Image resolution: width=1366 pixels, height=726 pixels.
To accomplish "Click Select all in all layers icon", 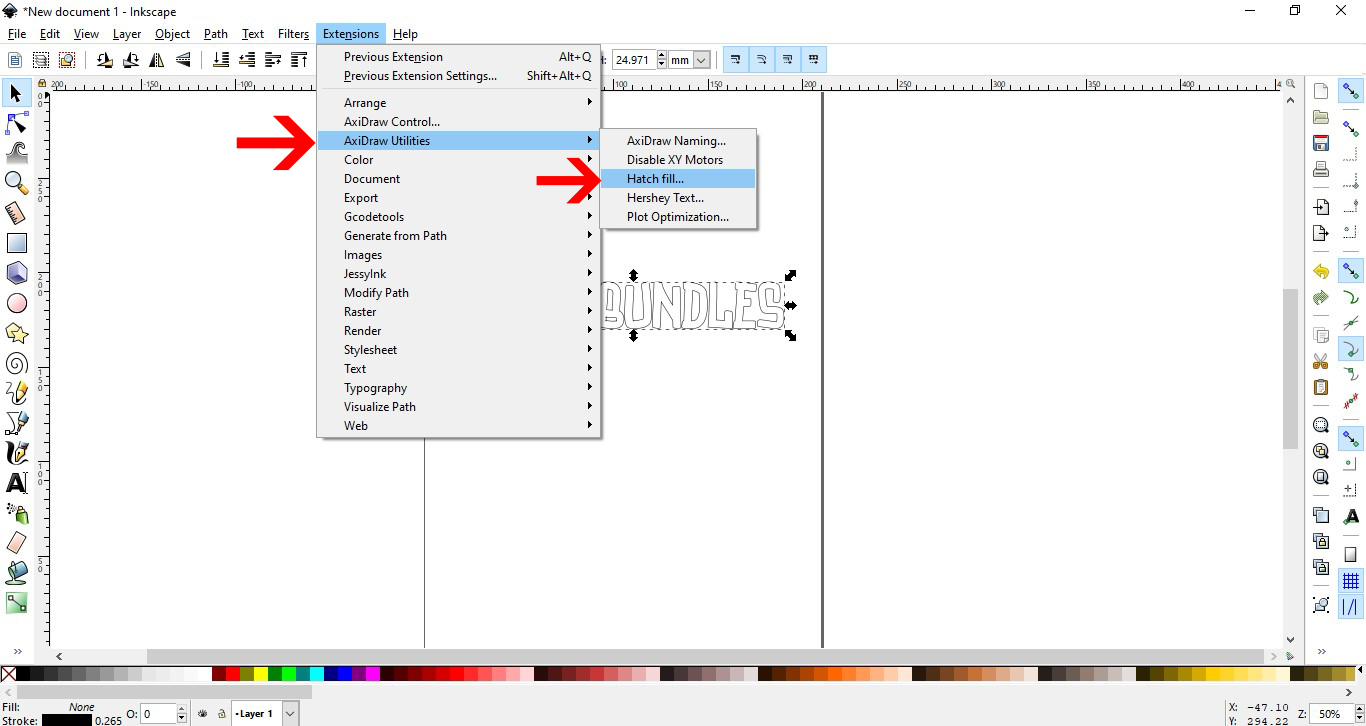I will click(x=41, y=60).
